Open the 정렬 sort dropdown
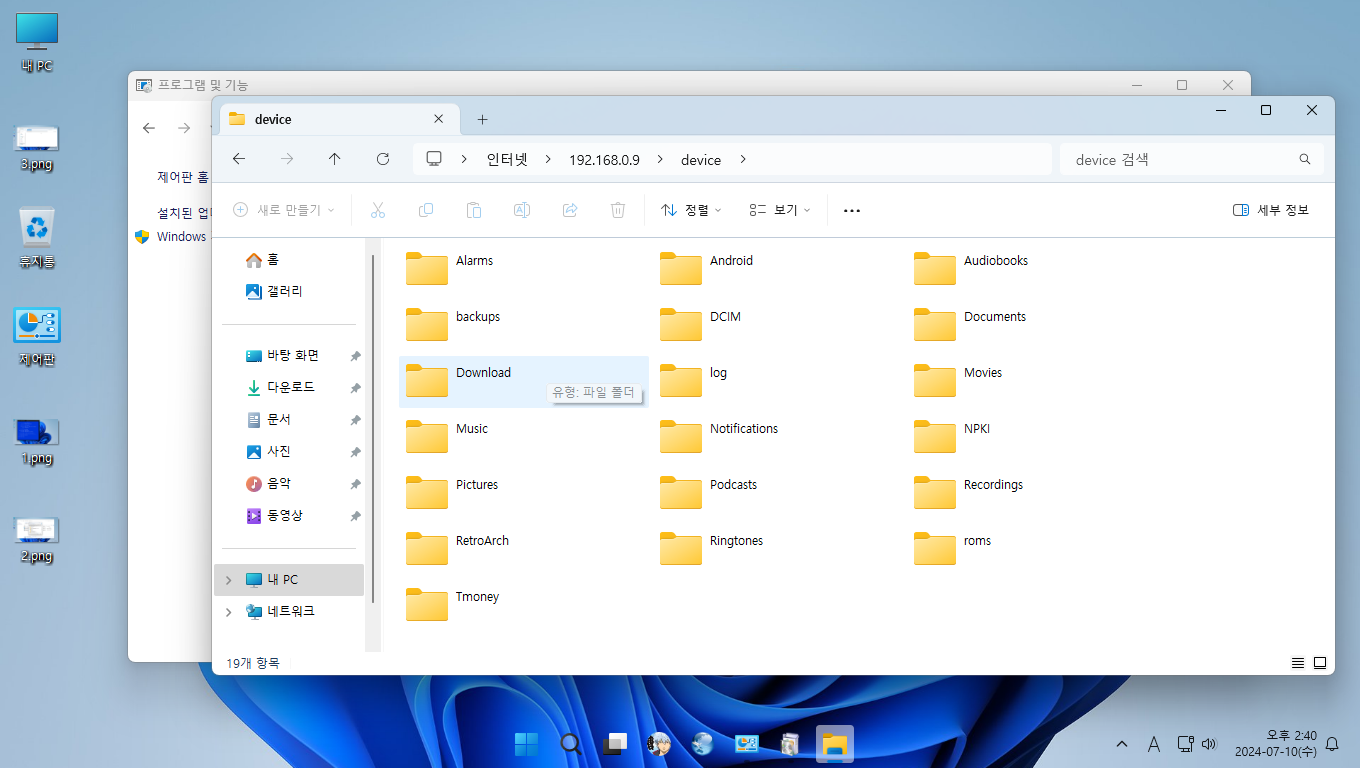1360x768 pixels. tap(692, 210)
